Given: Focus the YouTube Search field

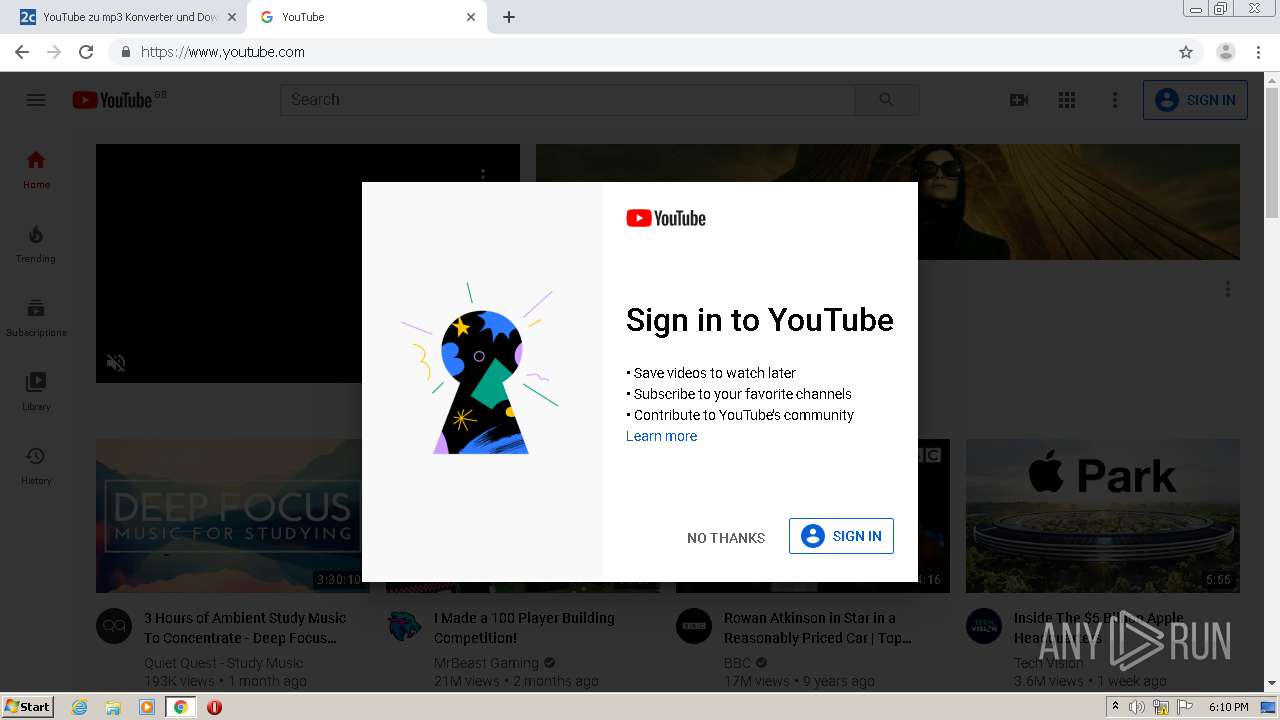Looking at the screenshot, I should tap(568, 99).
